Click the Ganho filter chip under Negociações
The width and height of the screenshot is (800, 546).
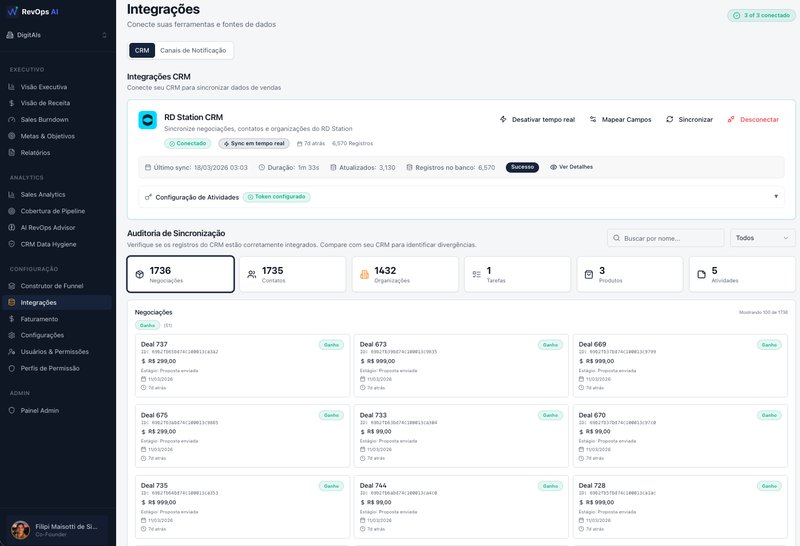pyautogui.click(x=147, y=325)
